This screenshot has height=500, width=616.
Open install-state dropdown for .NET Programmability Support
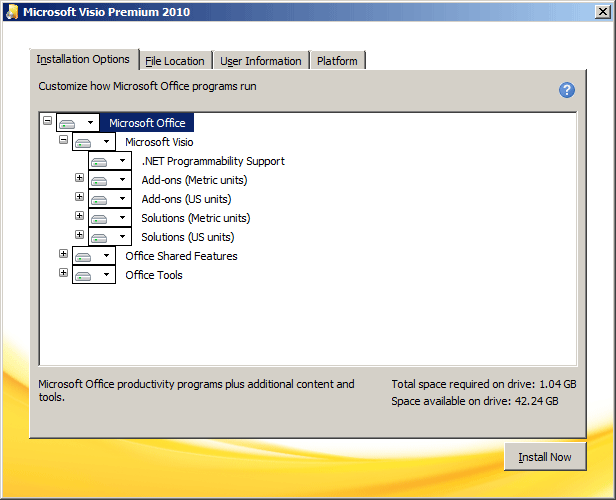tap(110, 161)
